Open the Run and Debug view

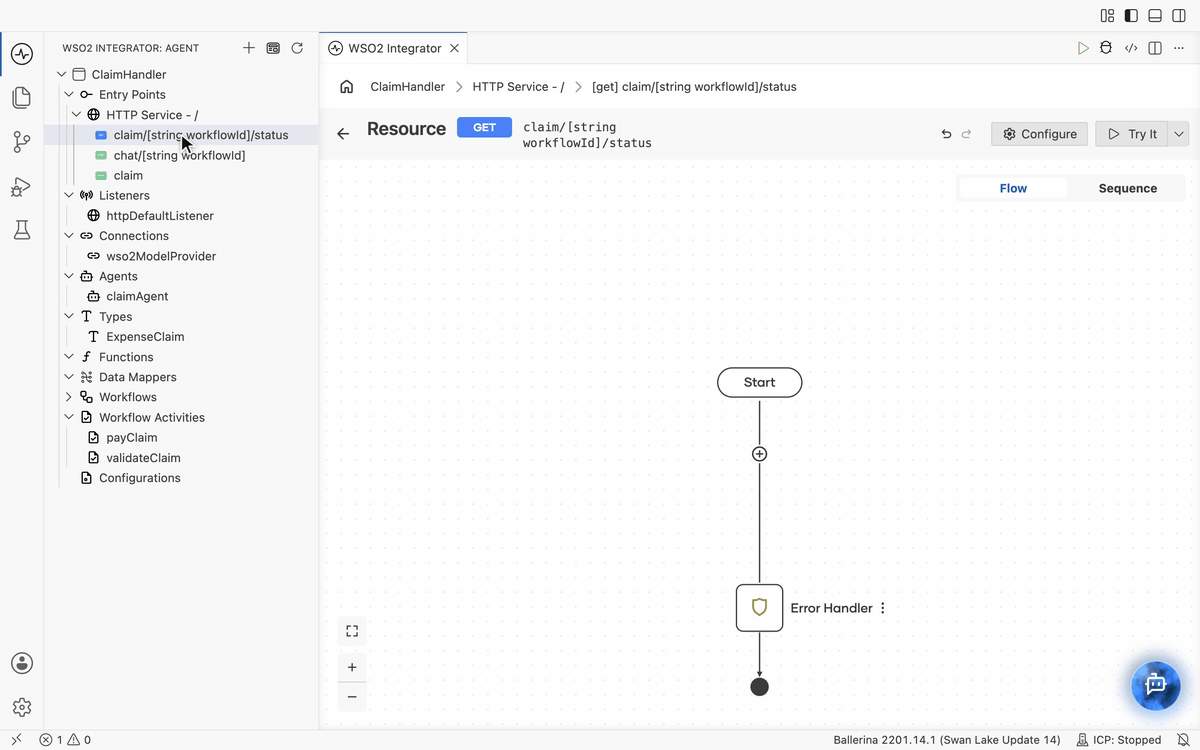22,186
